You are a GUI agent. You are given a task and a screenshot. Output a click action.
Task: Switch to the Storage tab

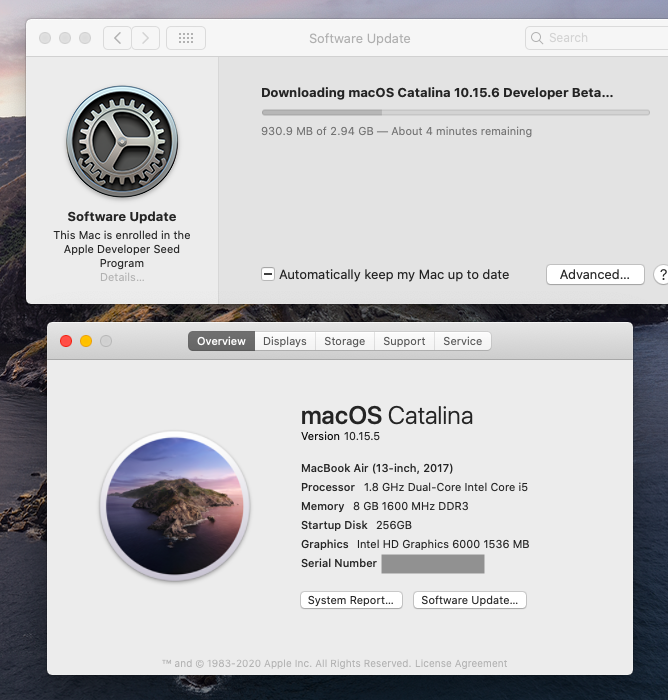pos(345,341)
